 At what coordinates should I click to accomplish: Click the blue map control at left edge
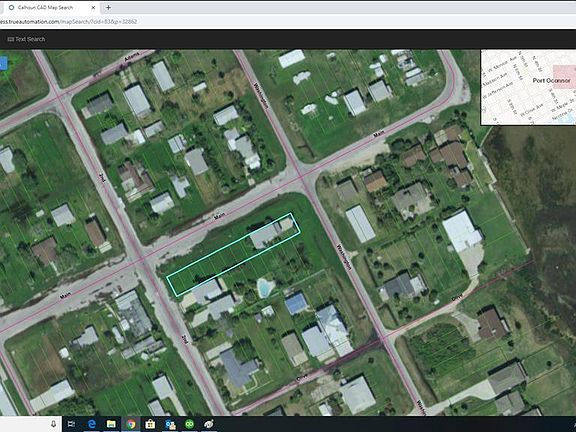pyautogui.click(x=3, y=63)
